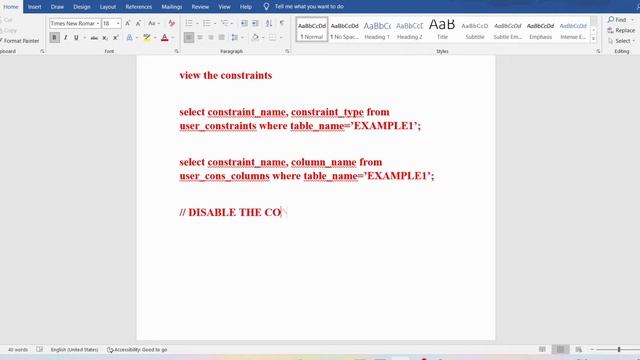The image size is (640, 360).
Task: Open the Styles pane launcher
Action: (598, 51)
